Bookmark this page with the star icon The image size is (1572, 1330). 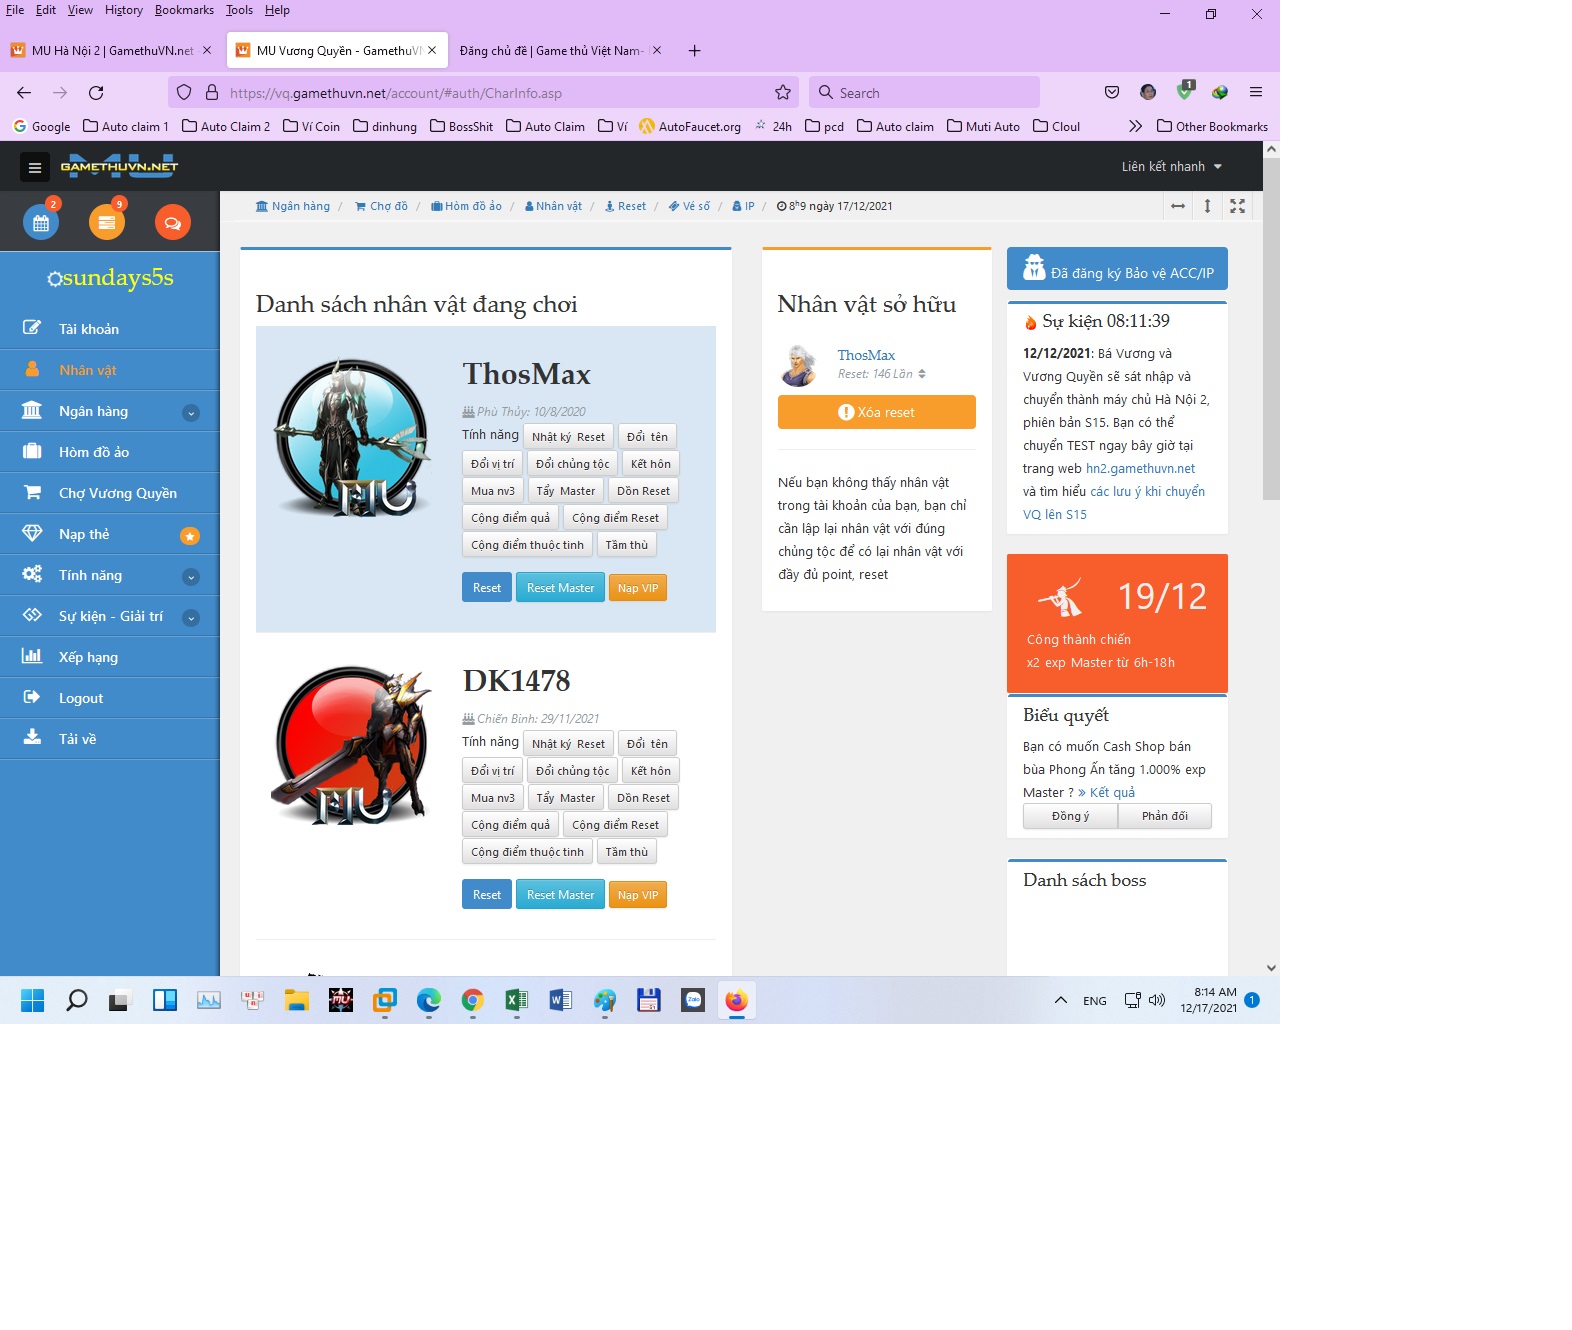pyautogui.click(x=783, y=93)
